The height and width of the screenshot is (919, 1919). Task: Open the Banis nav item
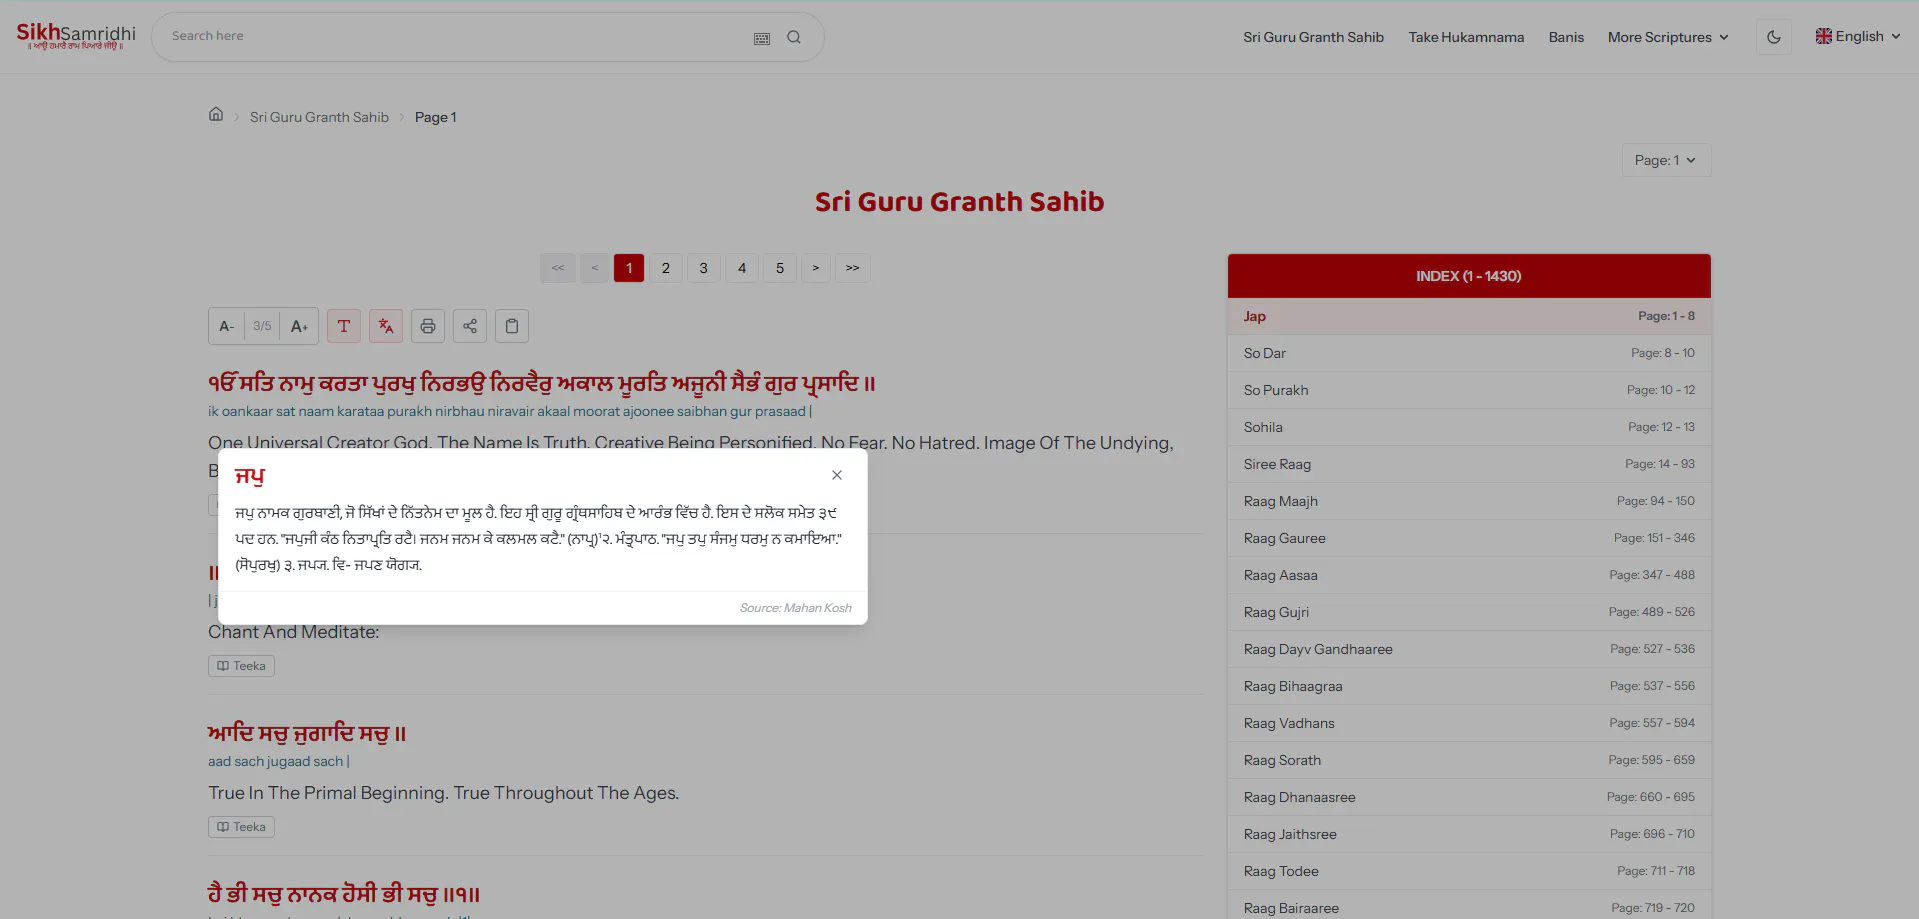1566,37
